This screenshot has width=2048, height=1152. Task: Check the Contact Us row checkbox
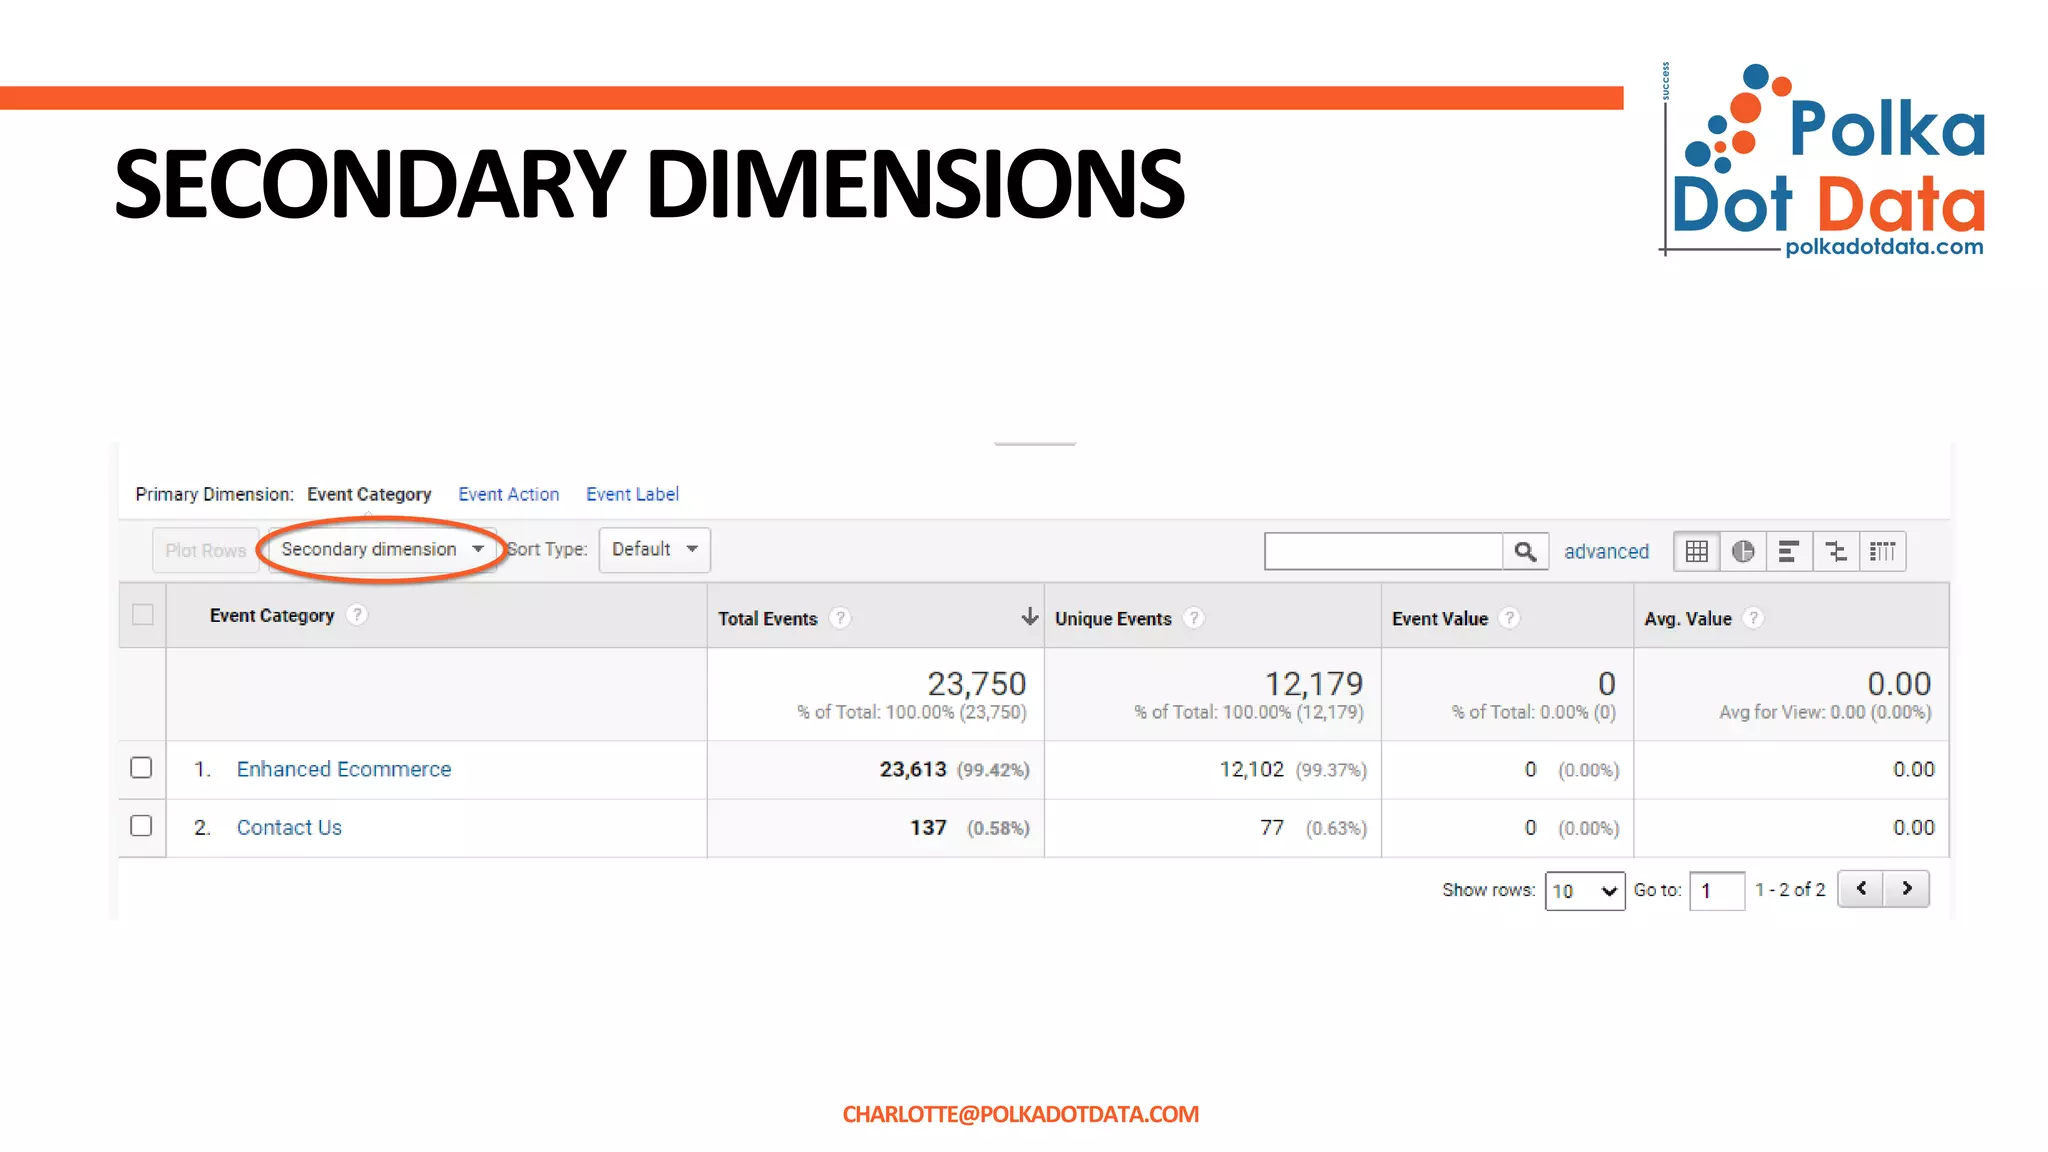(141, 825)
